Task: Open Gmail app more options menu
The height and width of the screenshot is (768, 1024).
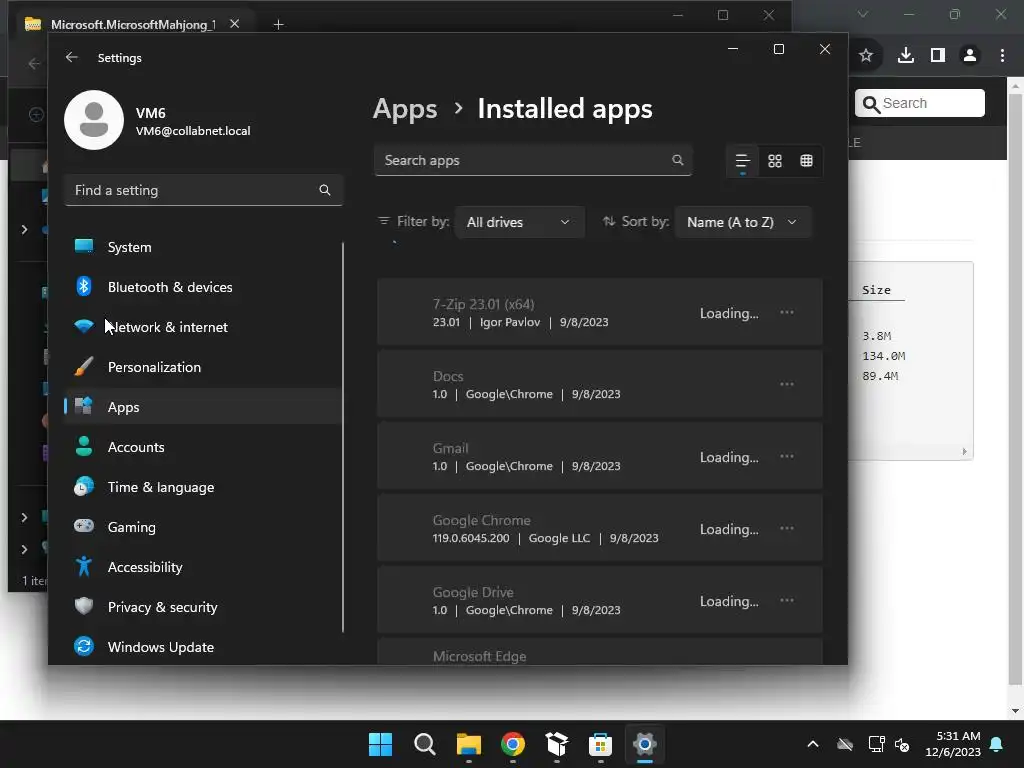Action: [x=787, y=456]
